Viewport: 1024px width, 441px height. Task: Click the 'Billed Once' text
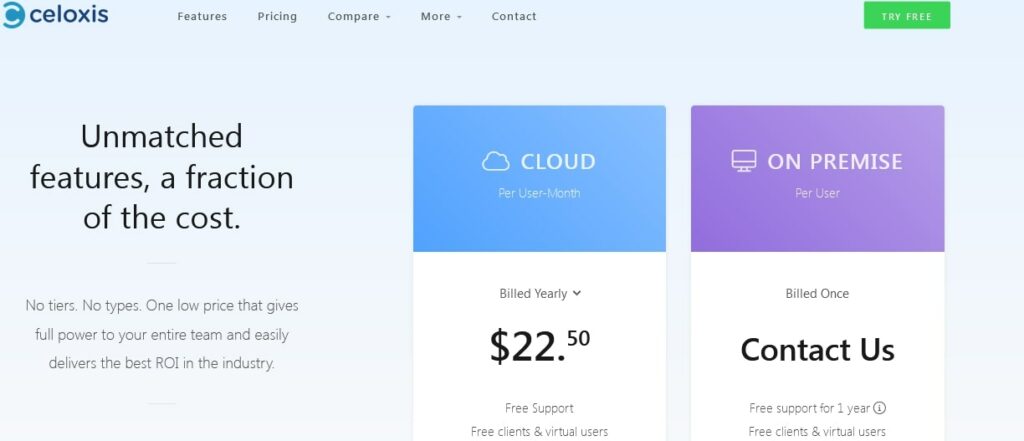tap(817, 294)
